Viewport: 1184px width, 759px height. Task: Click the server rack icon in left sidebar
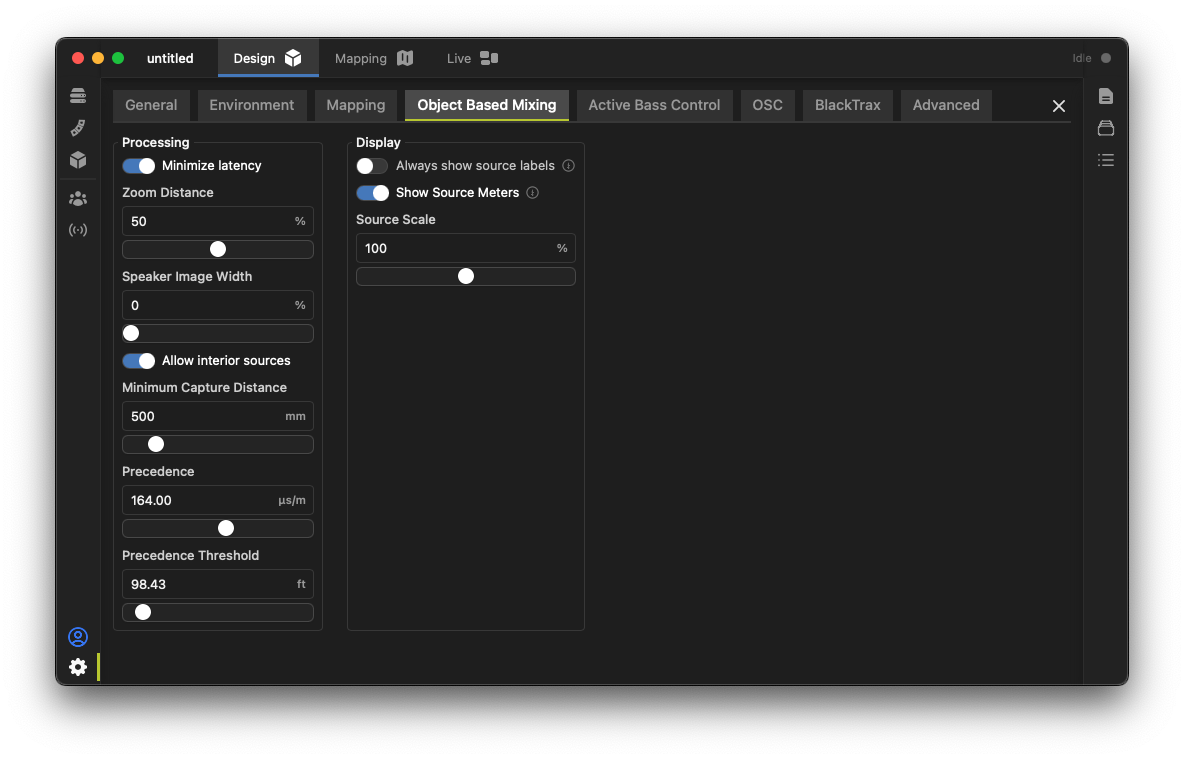(78, 96)
